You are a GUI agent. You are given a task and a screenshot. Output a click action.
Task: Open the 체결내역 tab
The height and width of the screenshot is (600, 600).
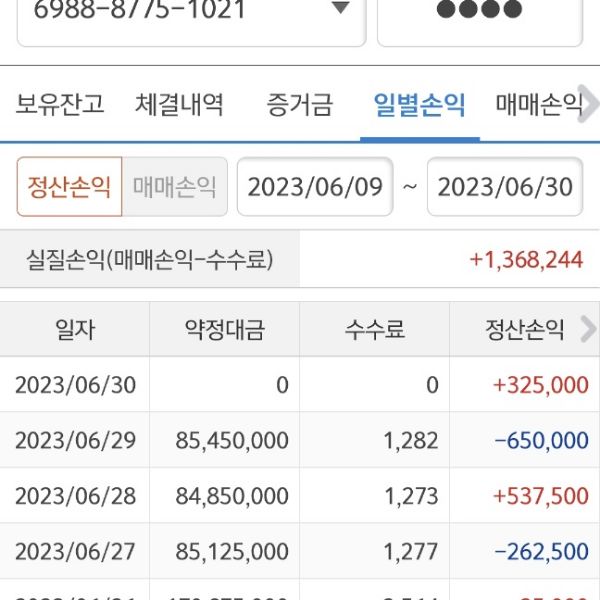pyautogui.click(x=179, y=104)
